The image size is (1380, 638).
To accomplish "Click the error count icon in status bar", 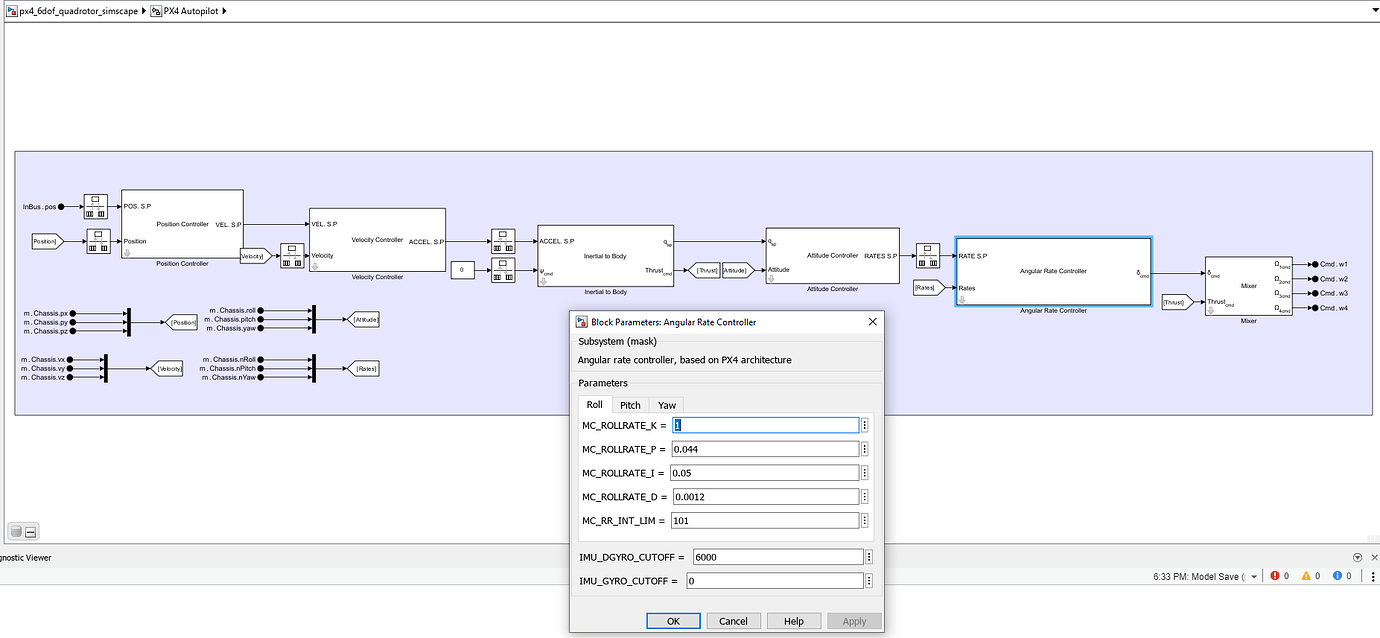I will pos(1273,575).
